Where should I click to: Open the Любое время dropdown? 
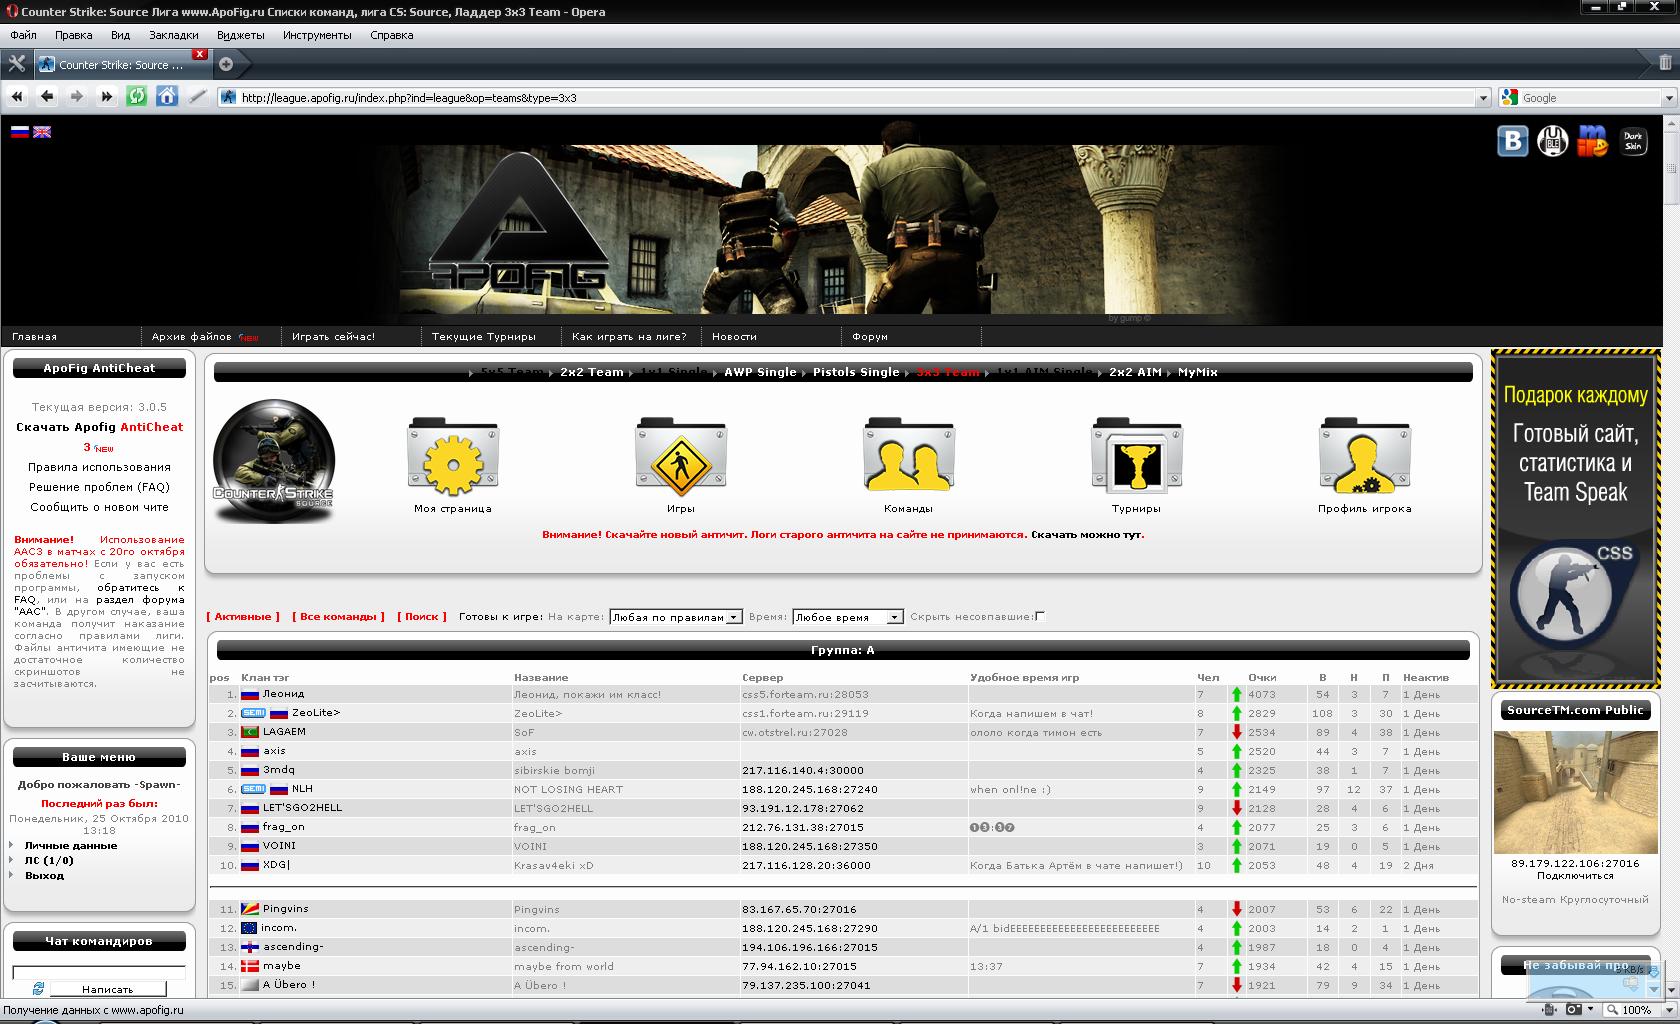click(848, 617)
